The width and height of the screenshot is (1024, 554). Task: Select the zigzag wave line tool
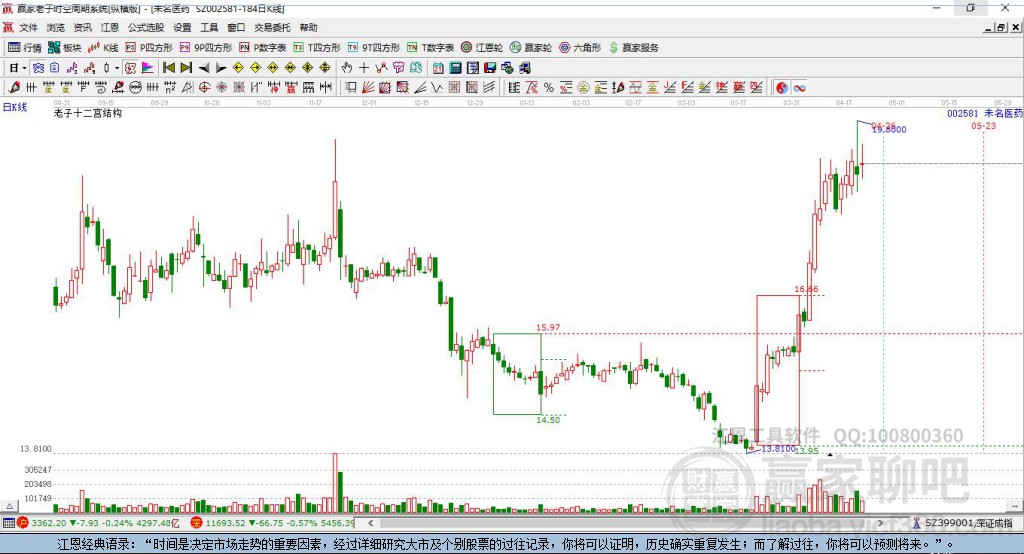pos(437,88)
